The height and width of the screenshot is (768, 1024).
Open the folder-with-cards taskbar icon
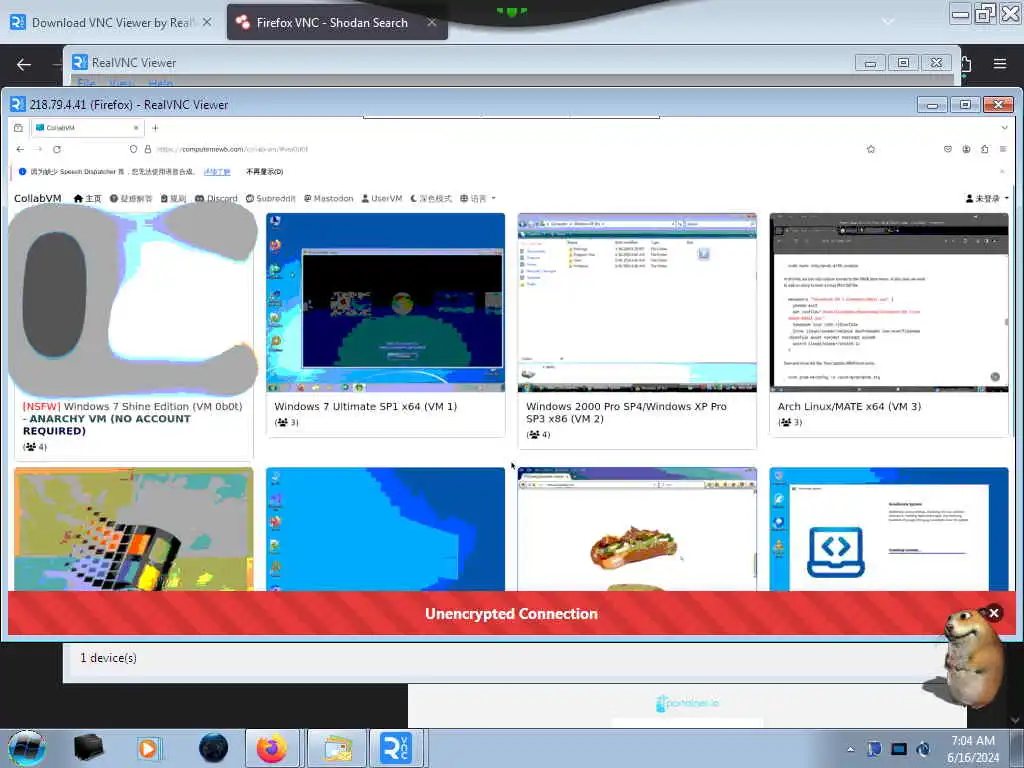[337, 748]
